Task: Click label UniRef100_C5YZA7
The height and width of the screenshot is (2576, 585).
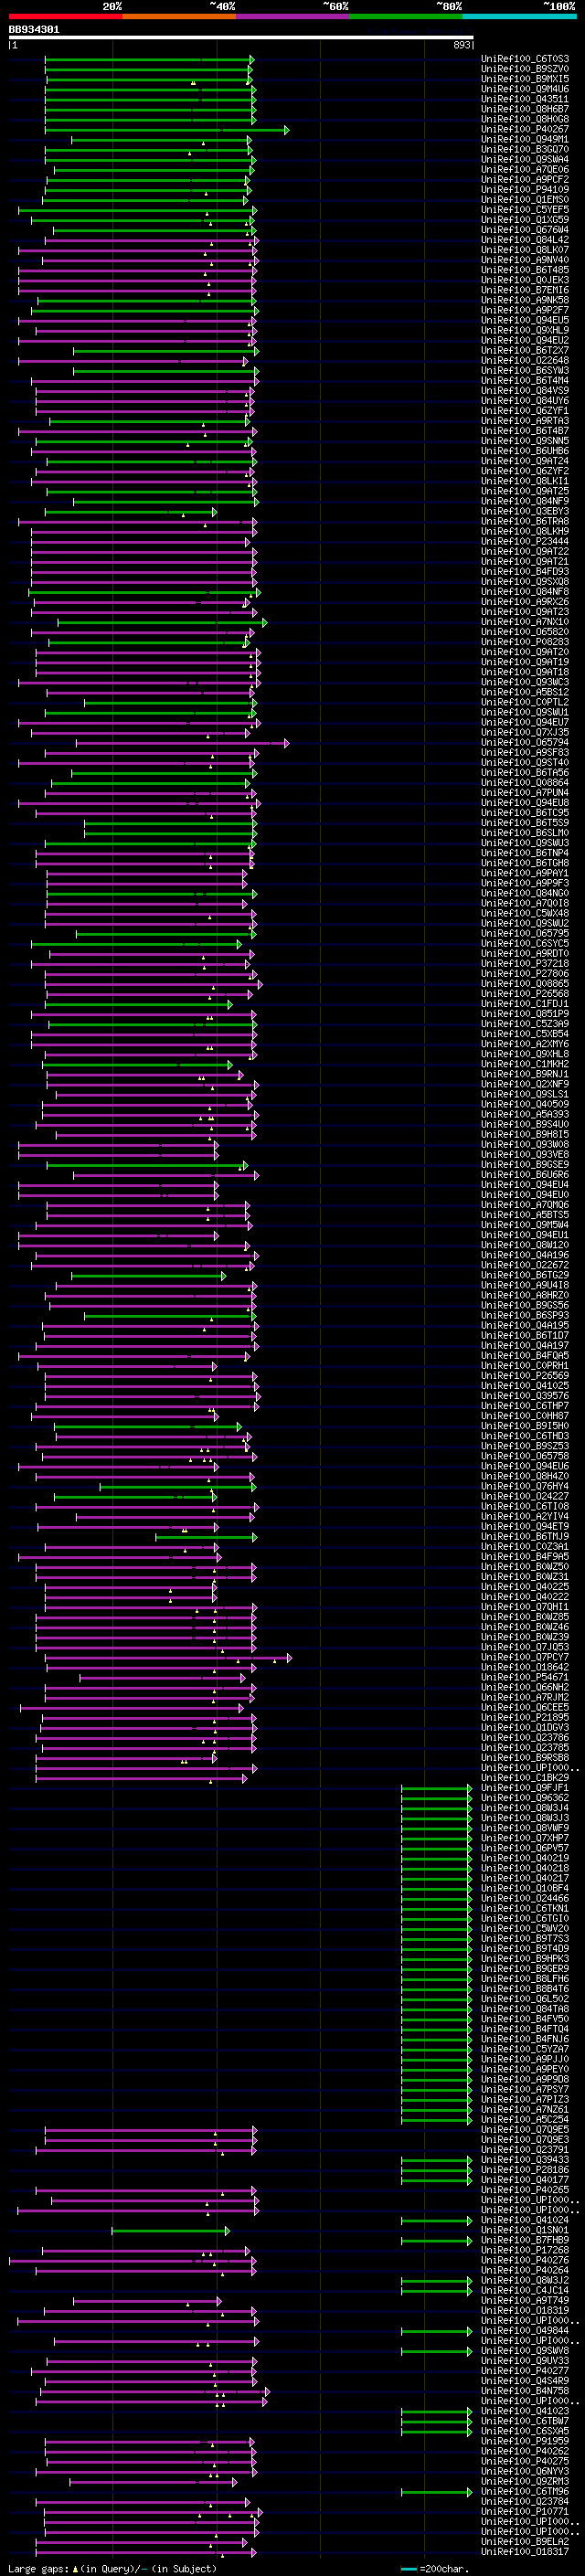Action: click(525, 2049)
